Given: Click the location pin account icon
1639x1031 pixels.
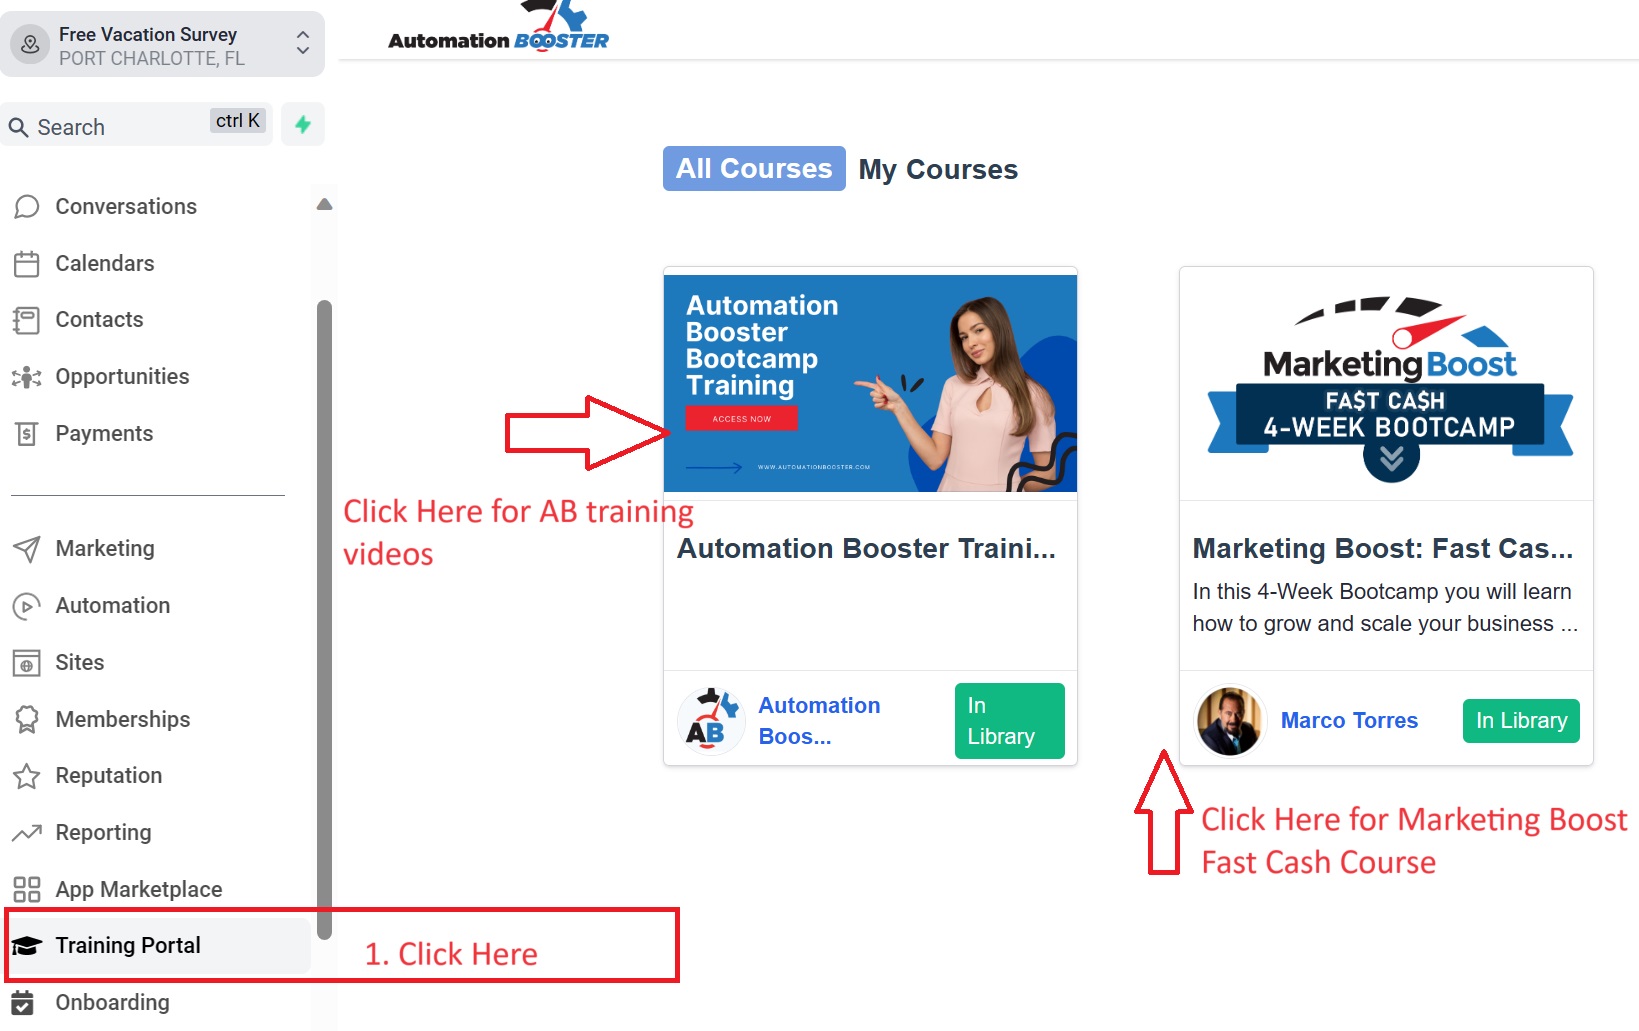Looking at the screenshot, I should (x=30, y=45).
